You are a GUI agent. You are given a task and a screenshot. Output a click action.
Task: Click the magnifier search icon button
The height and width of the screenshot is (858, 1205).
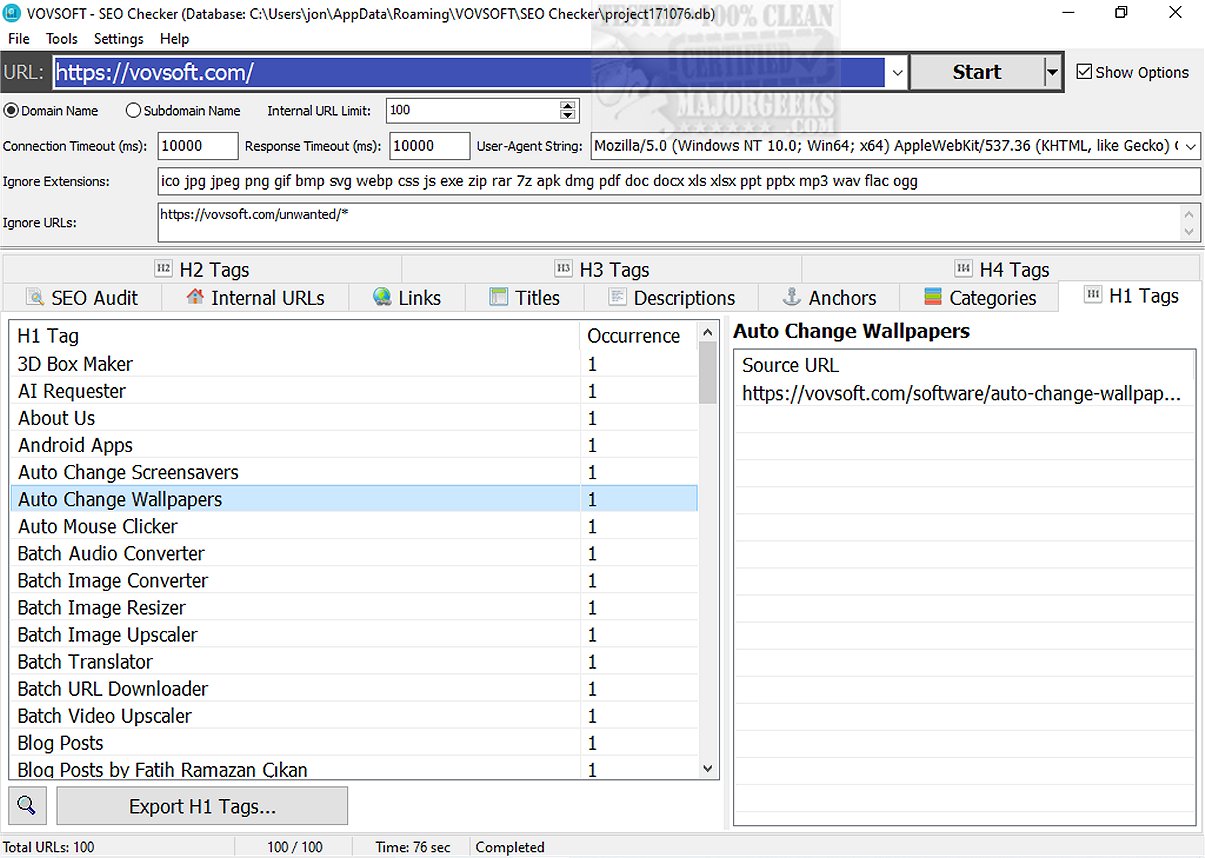pos(27,806)
